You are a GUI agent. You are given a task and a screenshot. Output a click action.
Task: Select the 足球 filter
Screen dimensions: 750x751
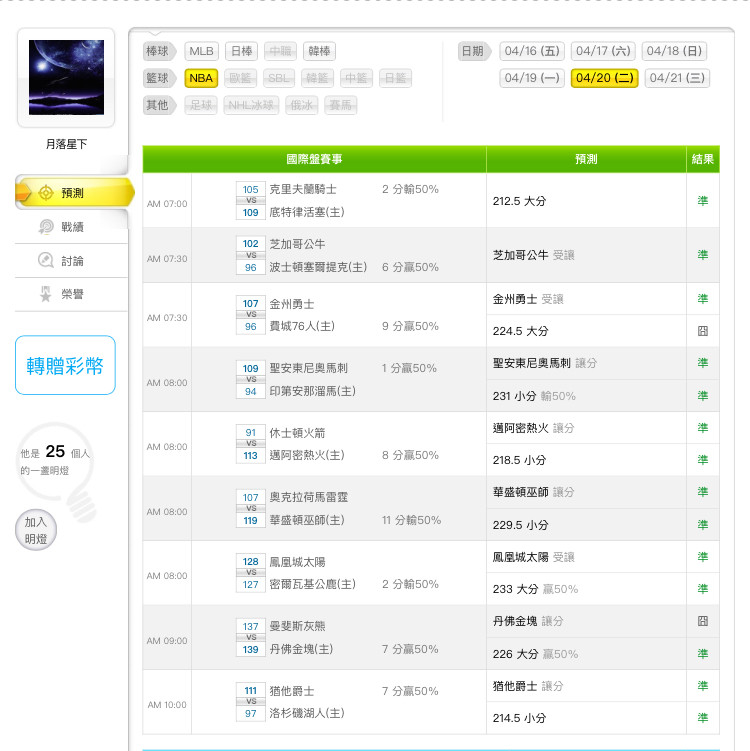201,105
